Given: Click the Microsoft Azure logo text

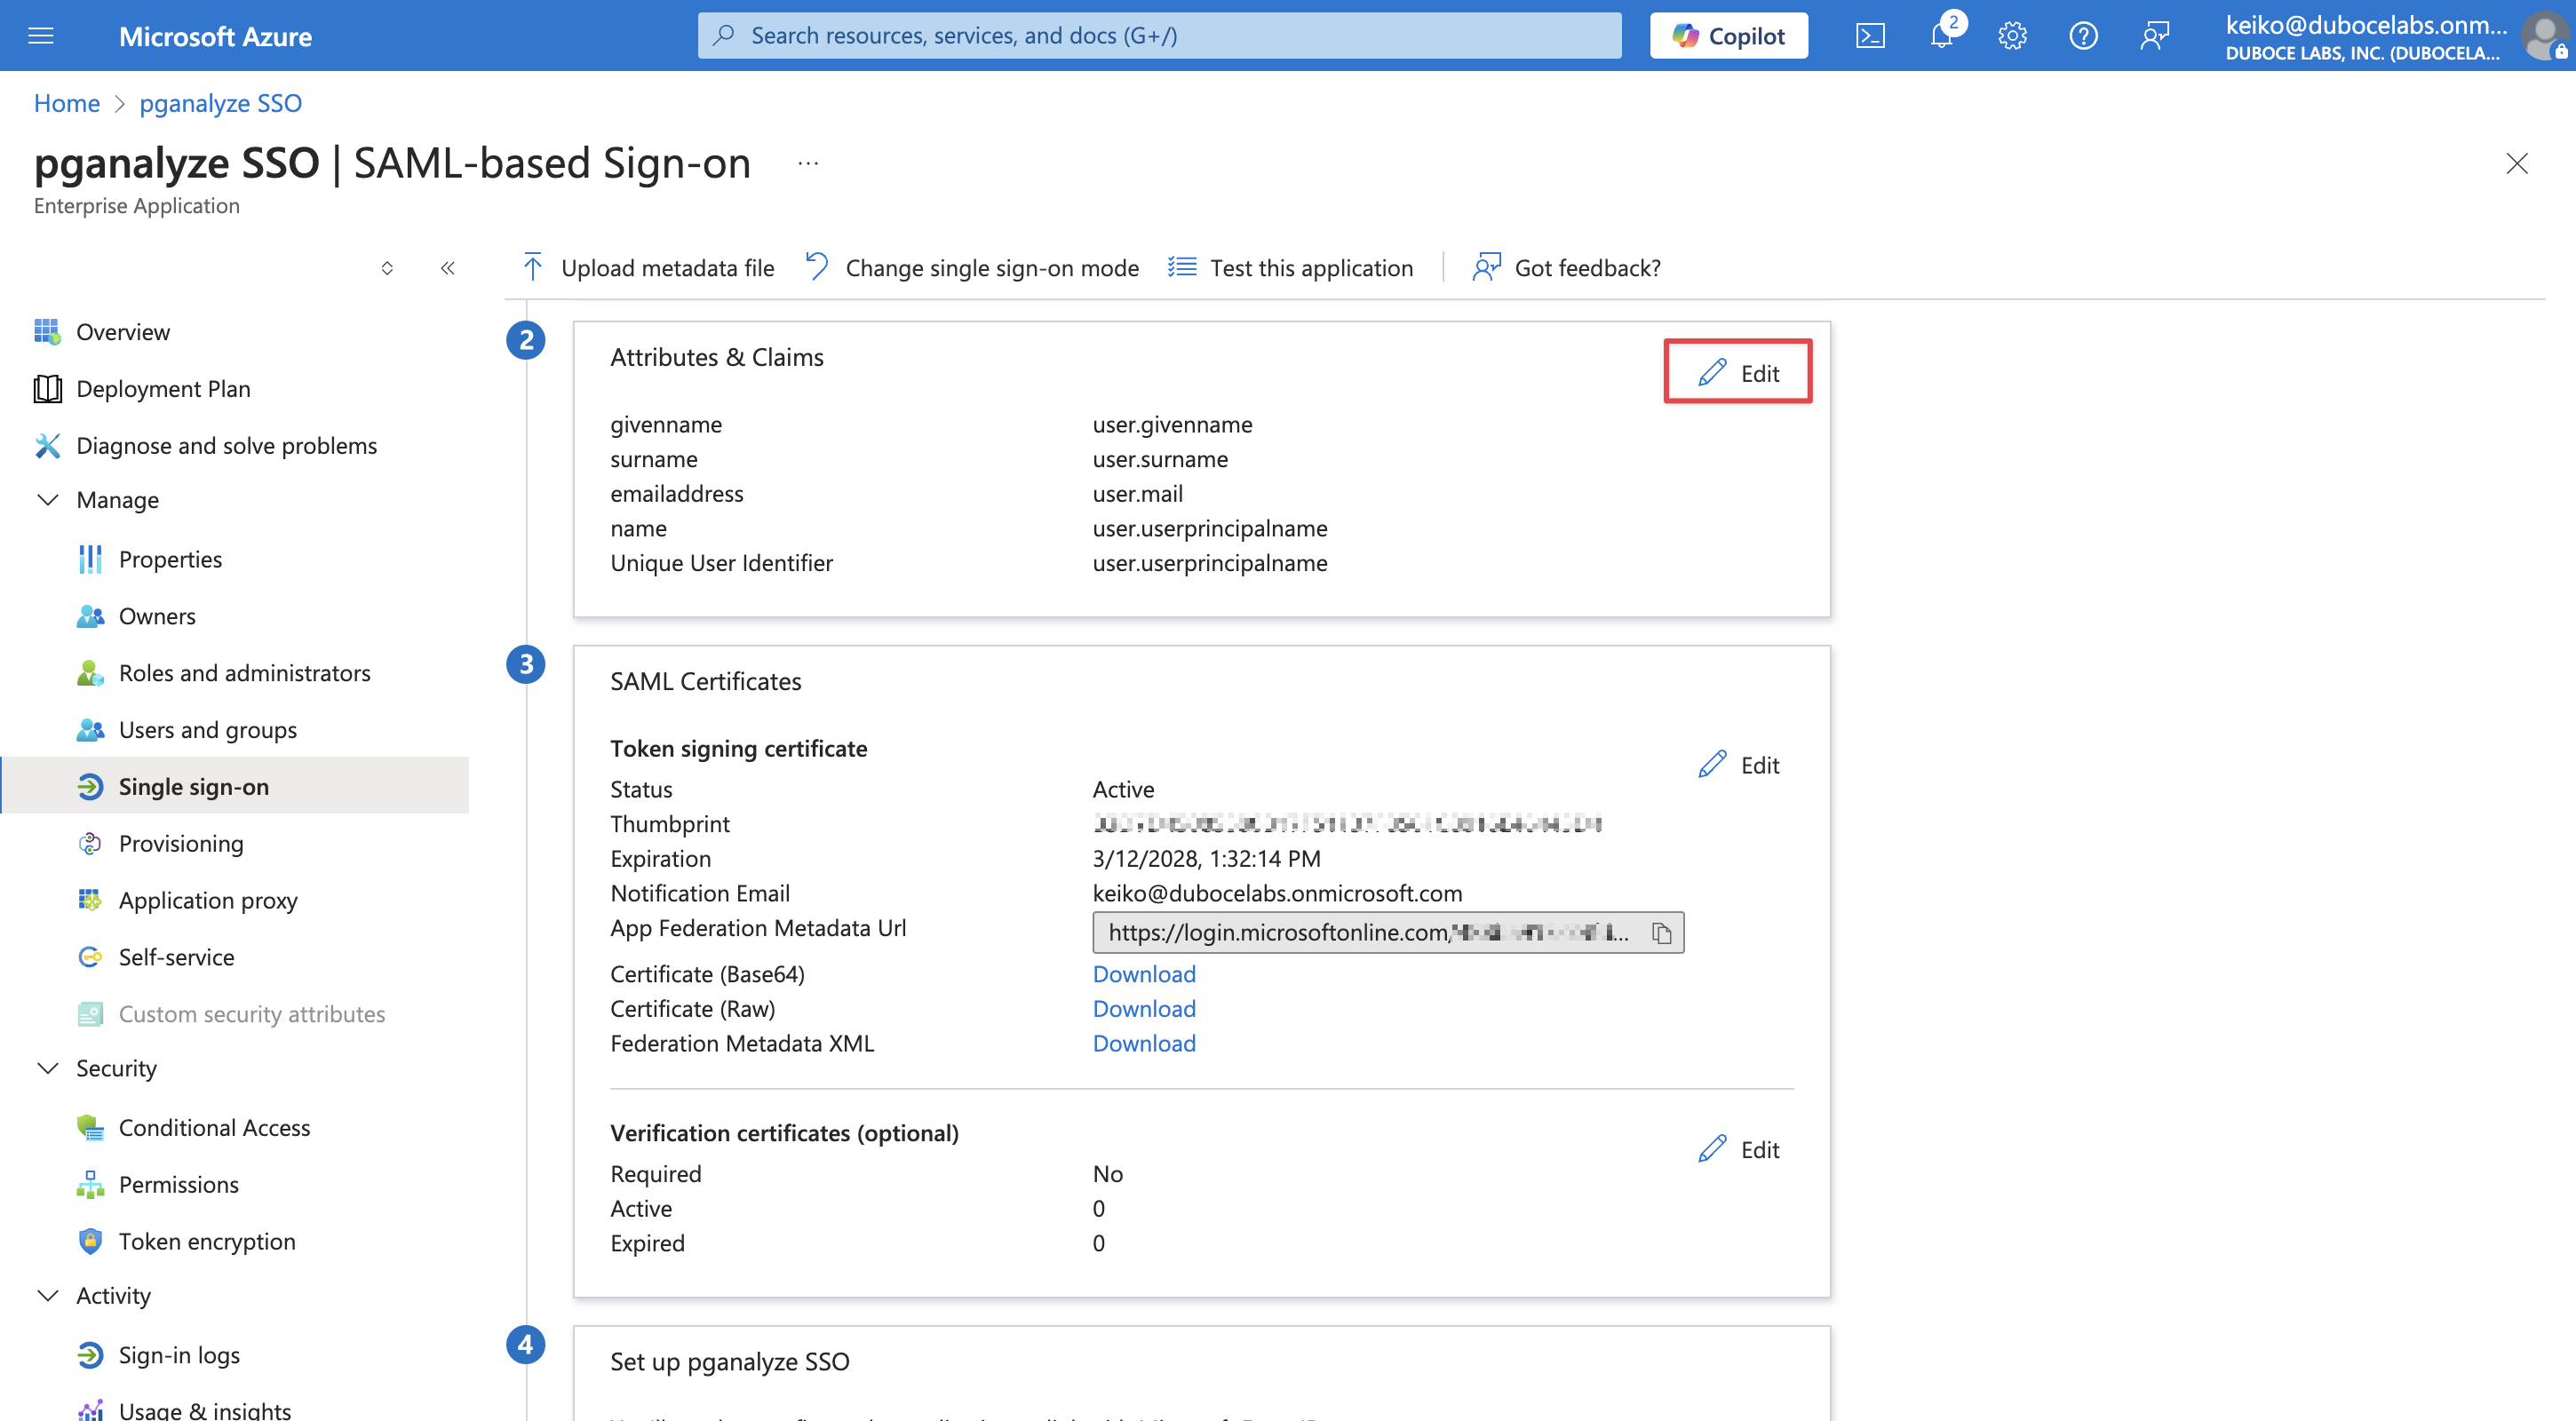Looking at the screenshot, I should pos(215,36).
